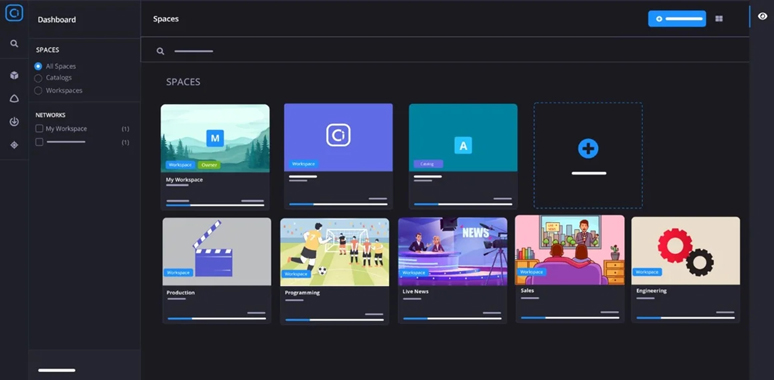Open the search icon in the left sidebar

point(14,43)
